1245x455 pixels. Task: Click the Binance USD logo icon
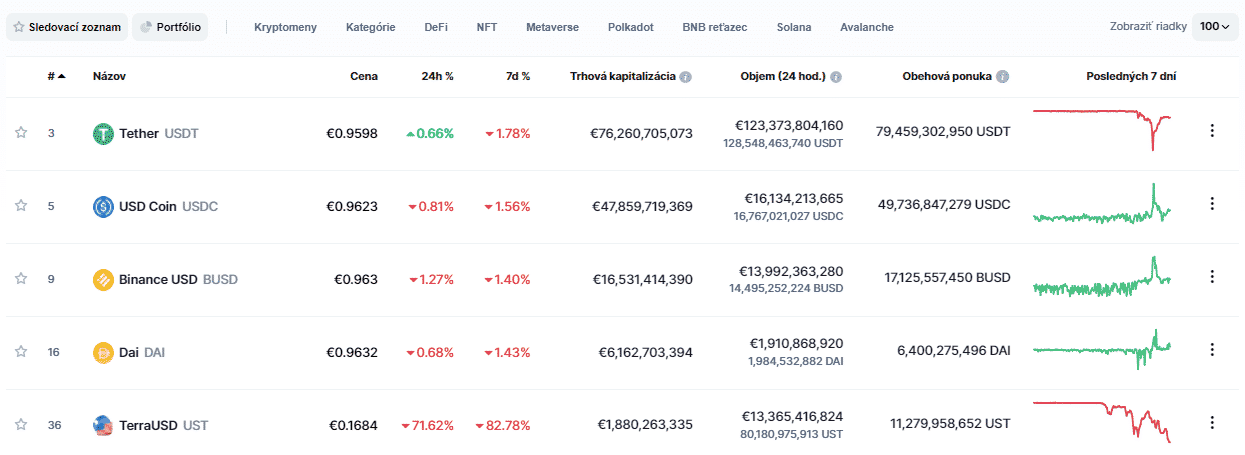103,279
